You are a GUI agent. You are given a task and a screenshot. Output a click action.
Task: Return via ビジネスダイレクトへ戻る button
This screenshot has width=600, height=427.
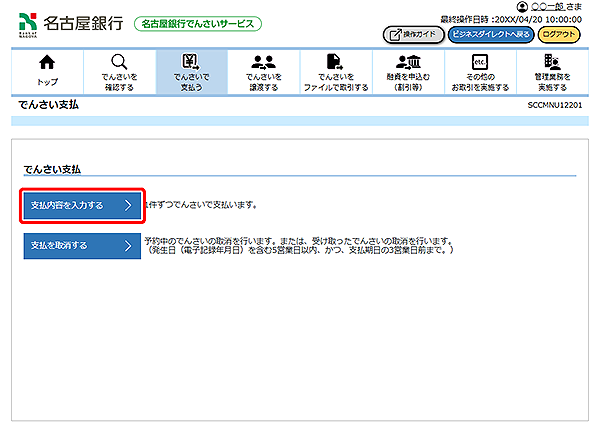point(490,35)
